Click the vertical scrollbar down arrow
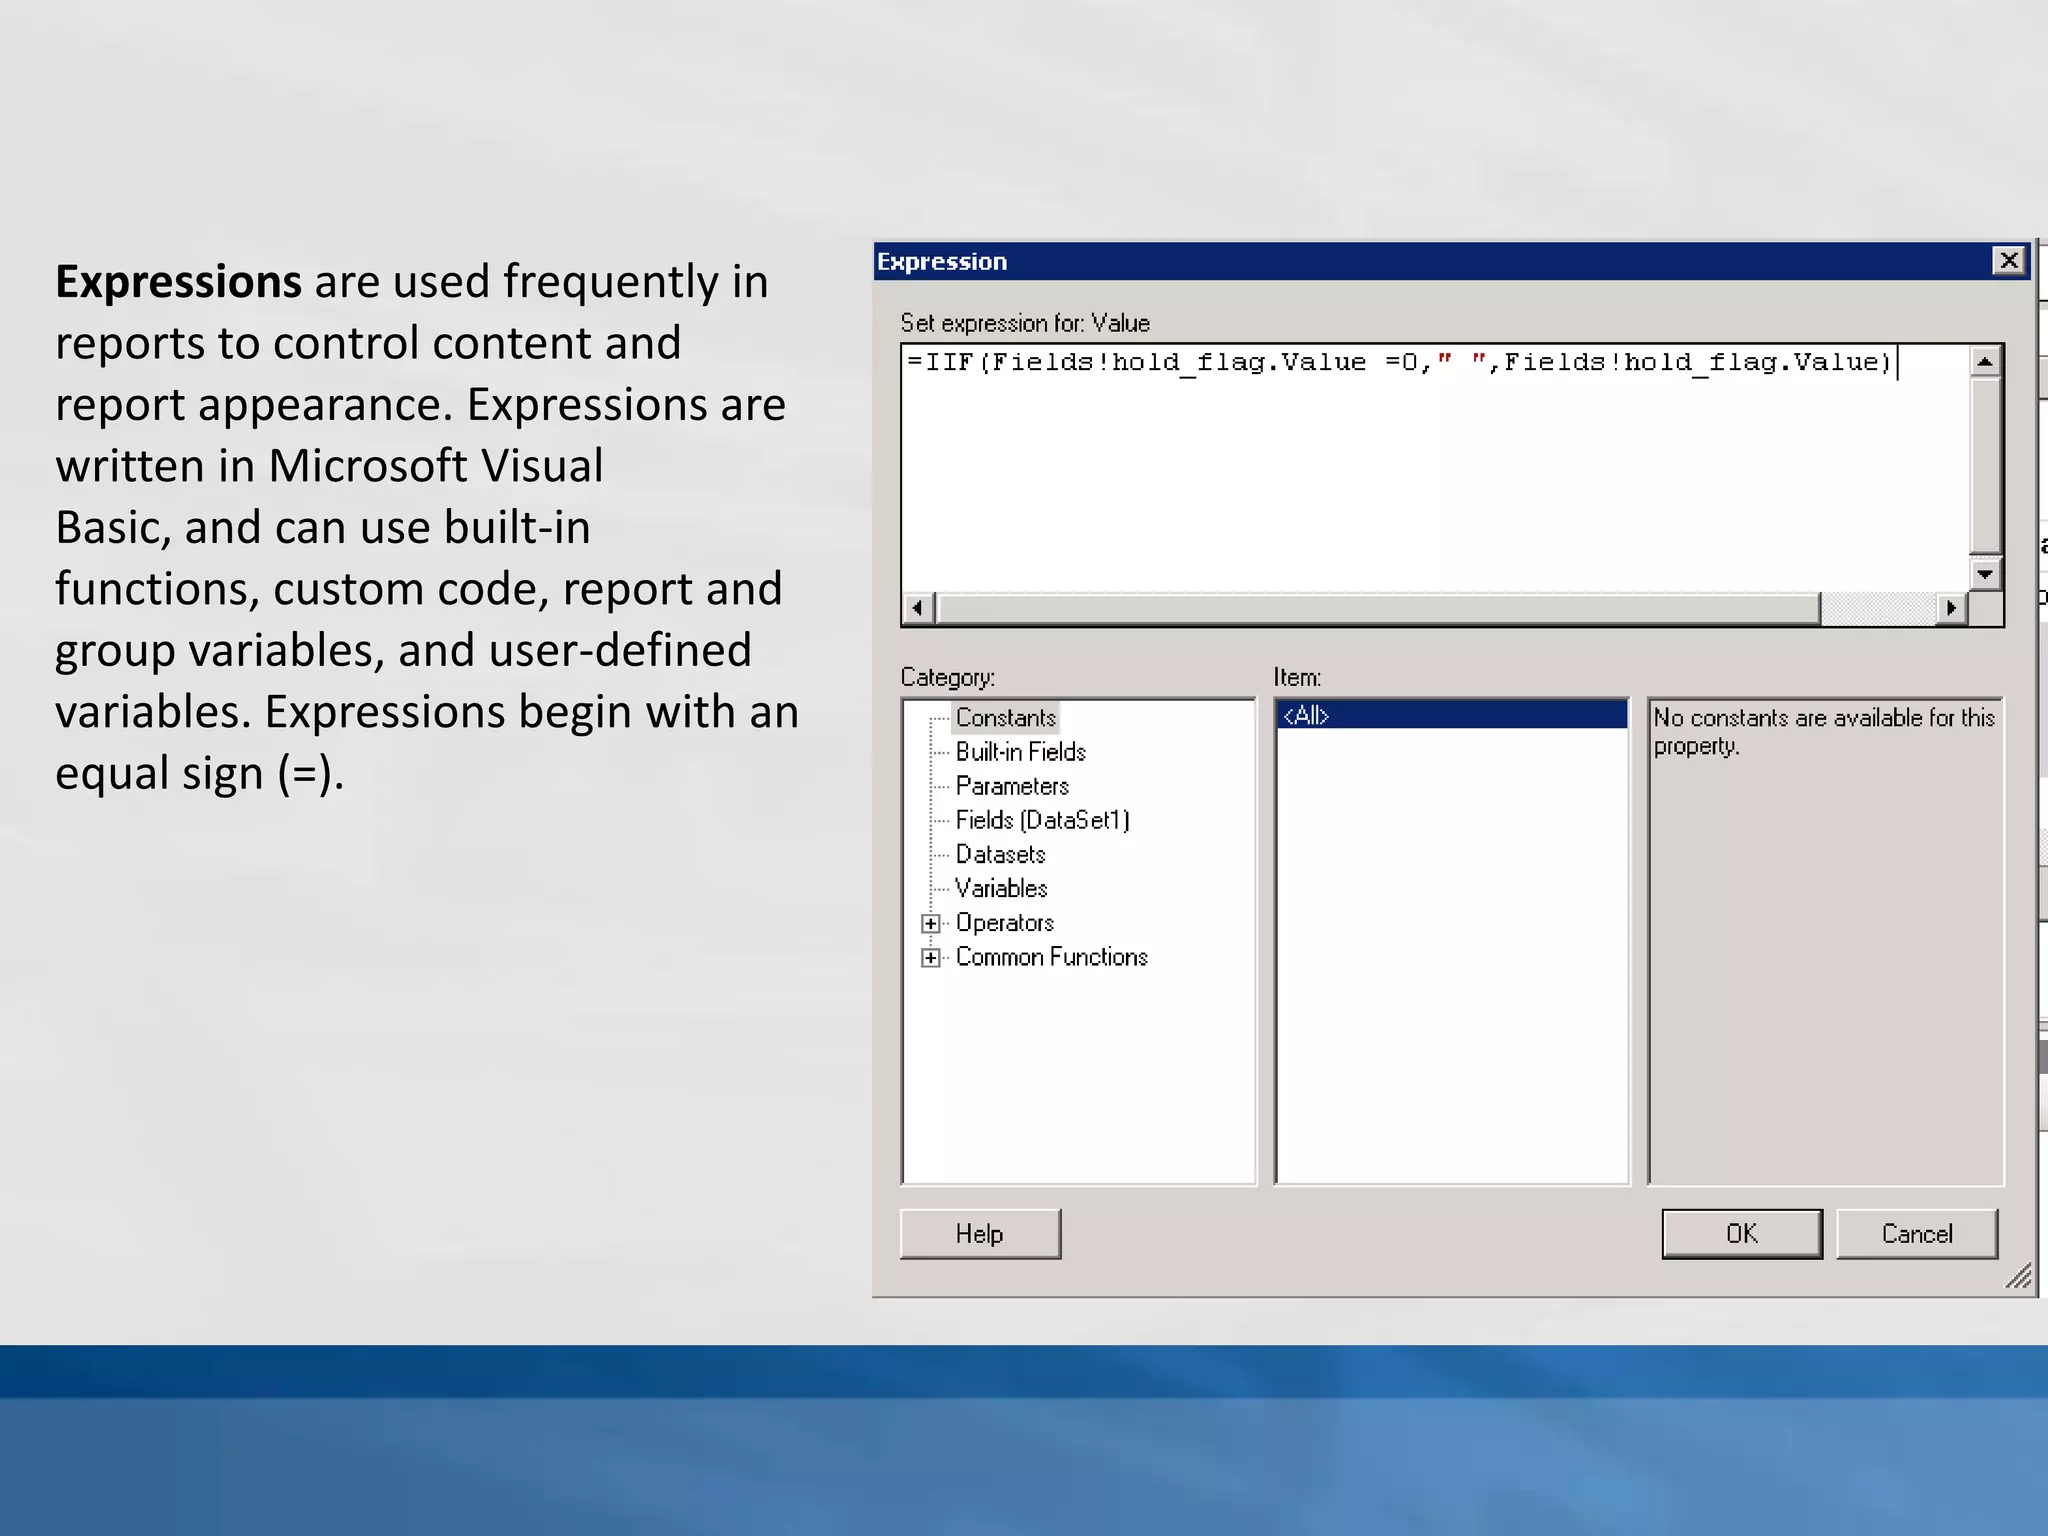The image size is (2048, 1536). tap(1985, 574)
